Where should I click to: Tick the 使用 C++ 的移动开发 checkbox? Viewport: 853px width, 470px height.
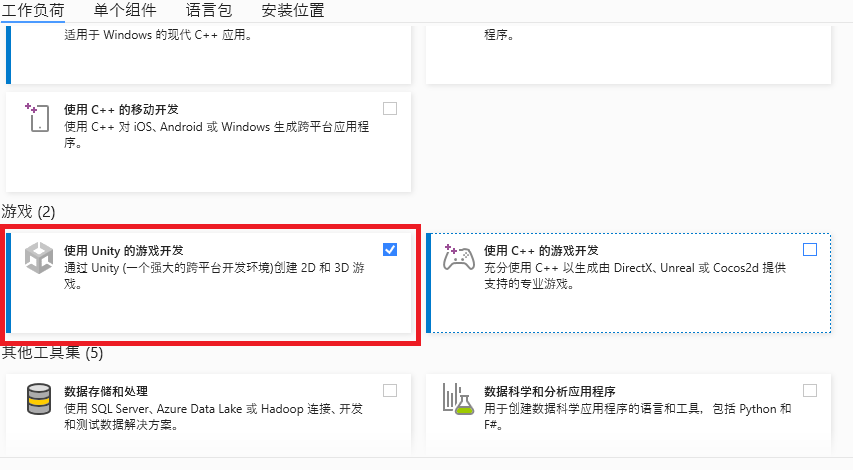(390, 108)
